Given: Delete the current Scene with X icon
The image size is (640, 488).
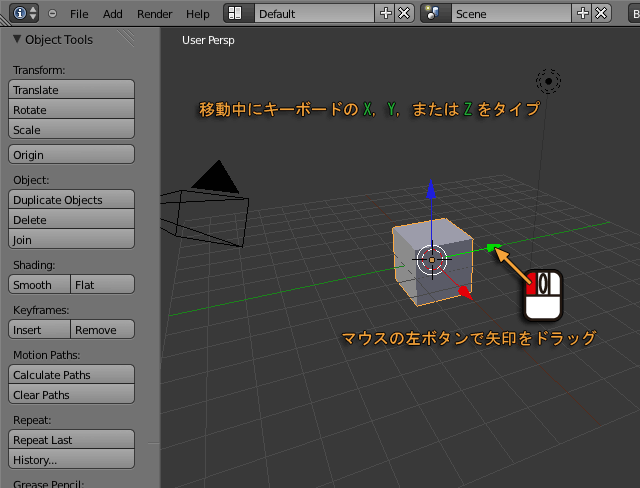Looking at the screenshot, I should click(x=601, y=14).
